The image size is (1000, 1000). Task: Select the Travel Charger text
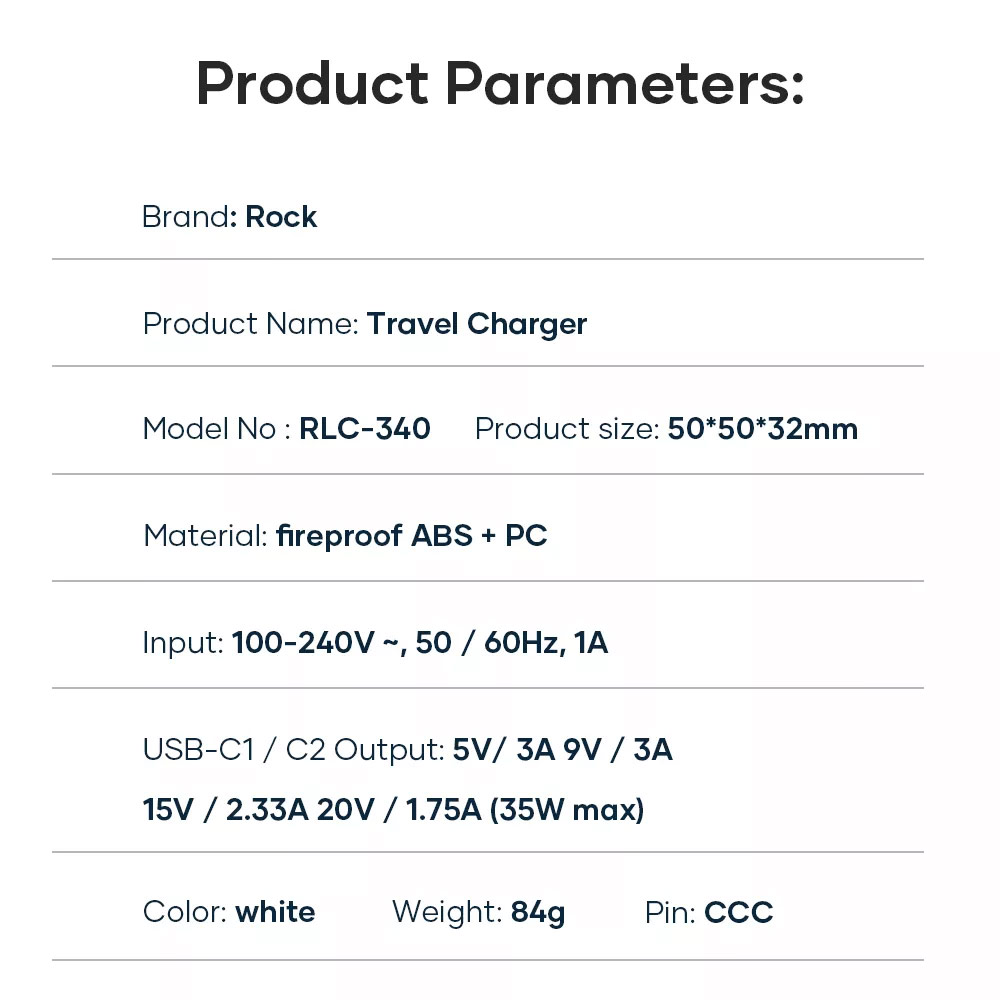click(x=477, y=324)
